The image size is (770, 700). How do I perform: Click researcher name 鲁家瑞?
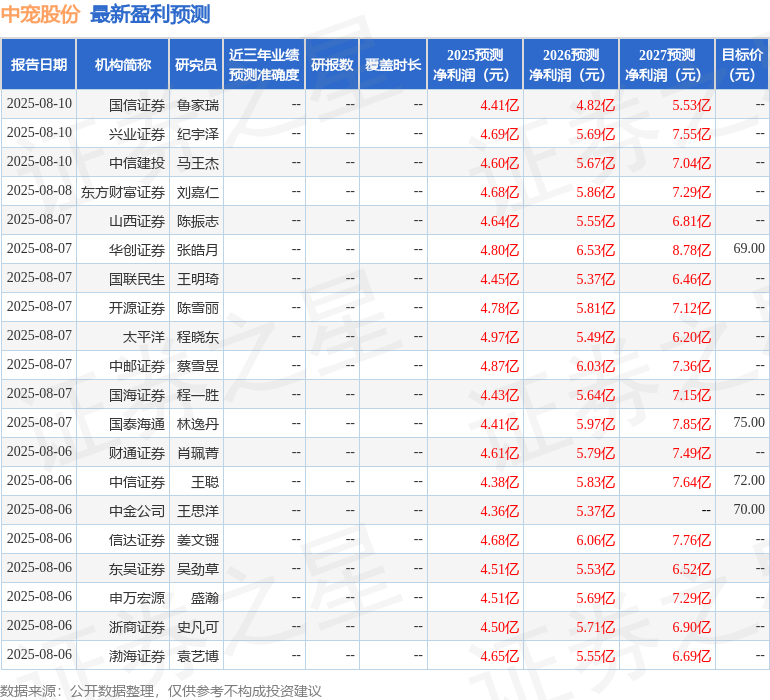[x=197, y=105]
